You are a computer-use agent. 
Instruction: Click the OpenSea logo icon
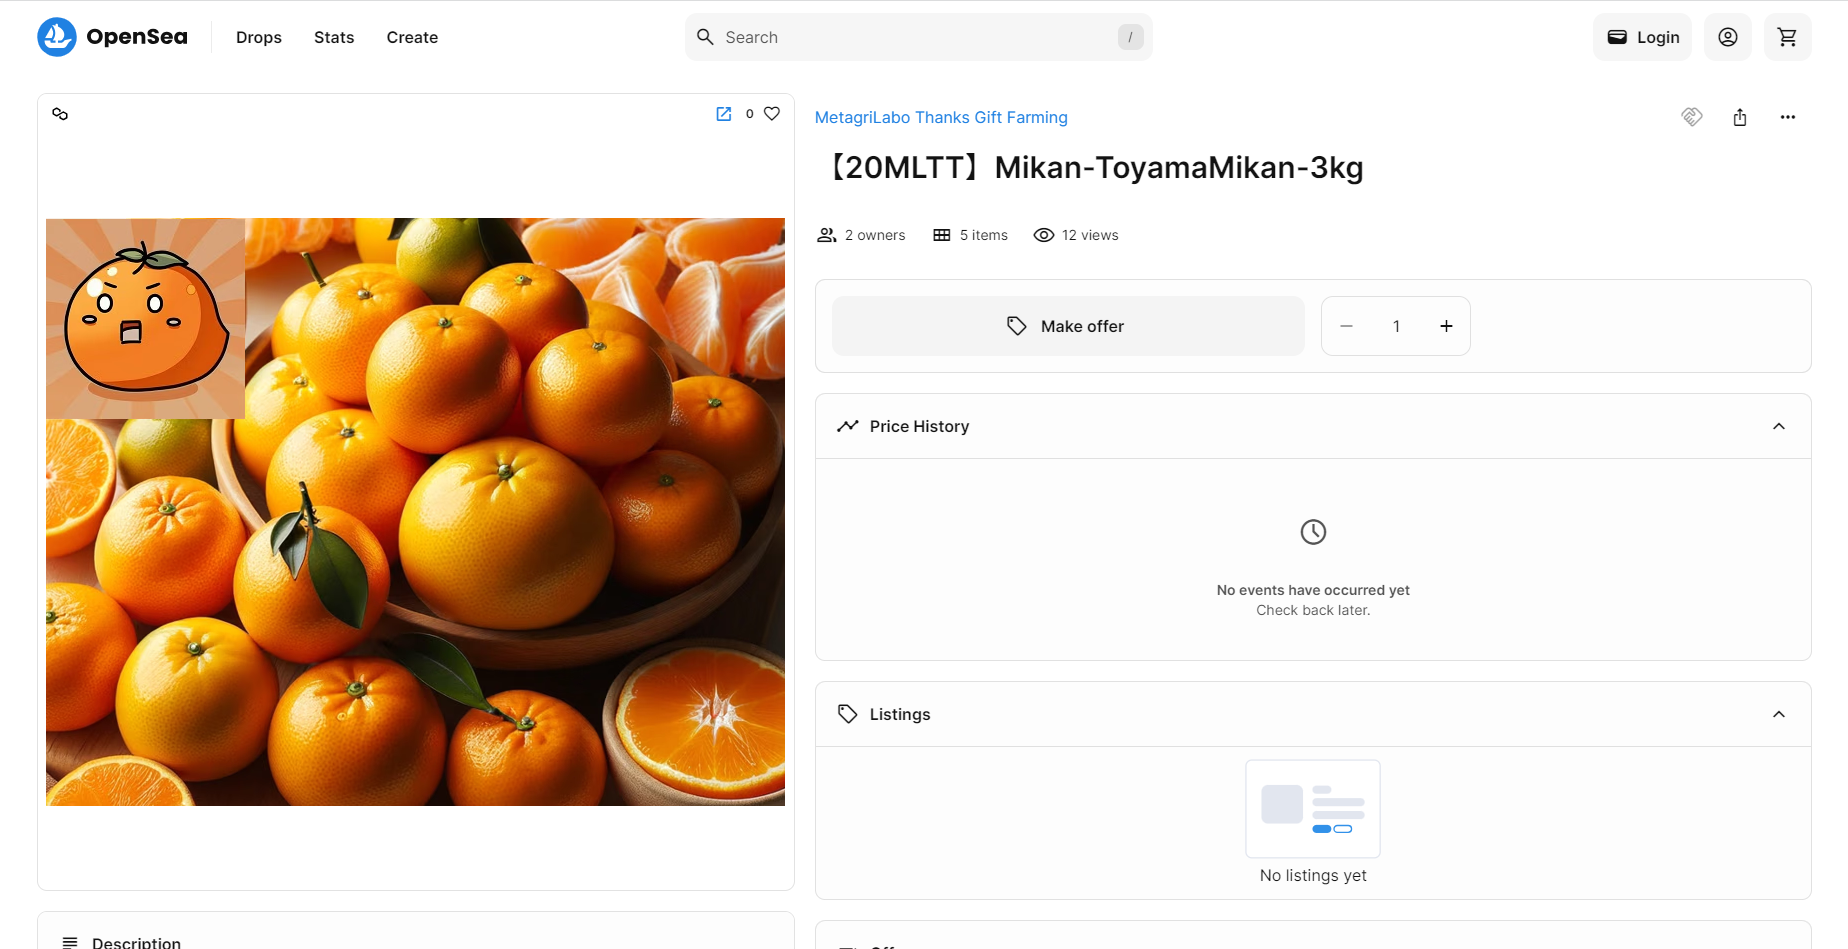click(x=57, y=37)
